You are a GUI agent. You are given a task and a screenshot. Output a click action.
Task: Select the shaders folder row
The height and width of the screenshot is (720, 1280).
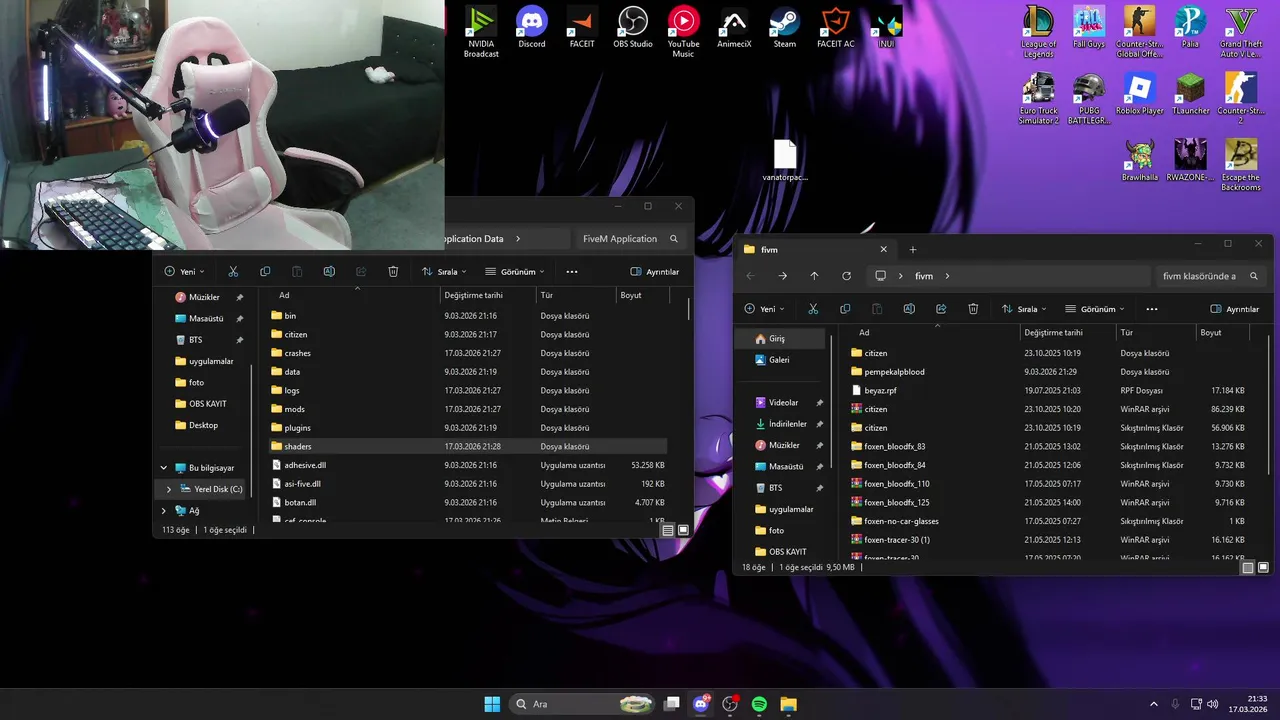point(468,446)
